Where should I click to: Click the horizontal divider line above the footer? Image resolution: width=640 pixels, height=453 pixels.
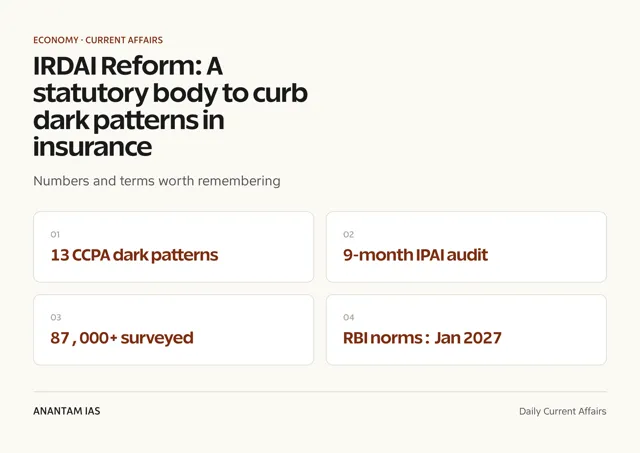(320, 392)
